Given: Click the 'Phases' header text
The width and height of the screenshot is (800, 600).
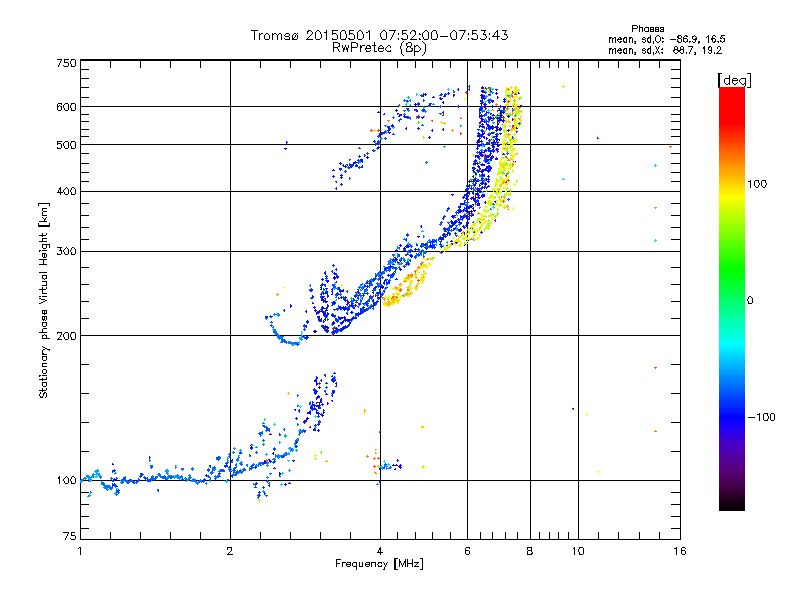Looking at the screenshot, I should coord(647,29).
